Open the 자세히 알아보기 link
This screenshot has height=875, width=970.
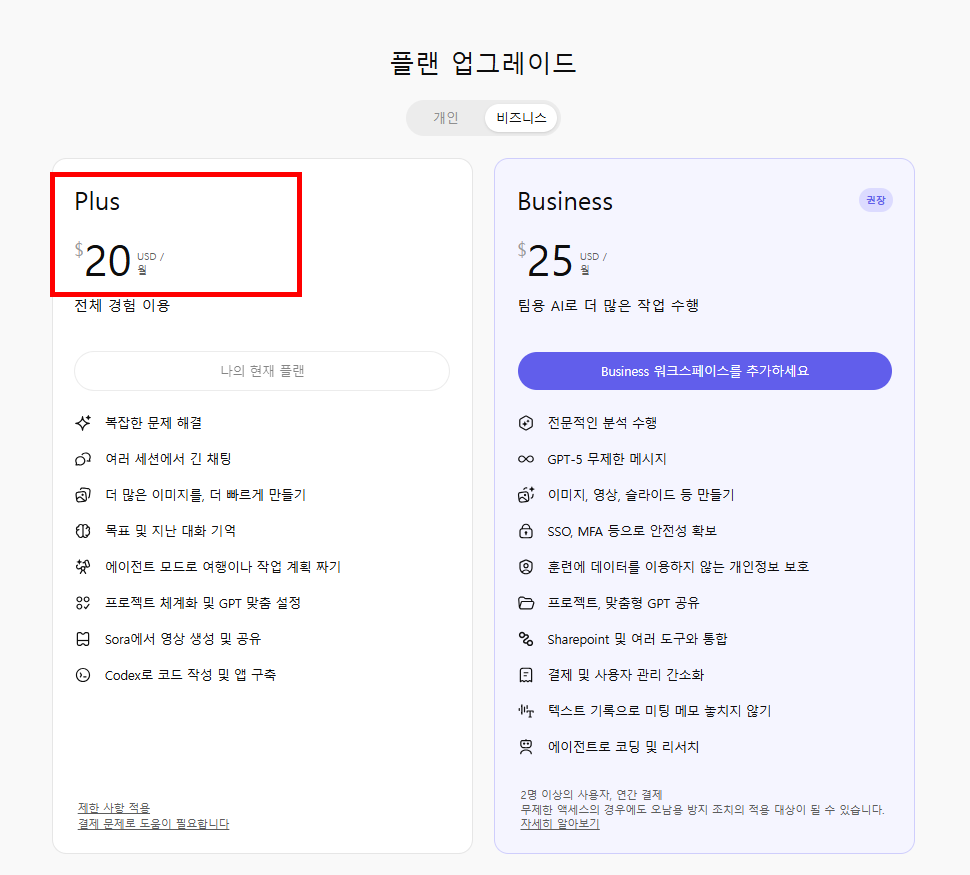pos(560,824)
